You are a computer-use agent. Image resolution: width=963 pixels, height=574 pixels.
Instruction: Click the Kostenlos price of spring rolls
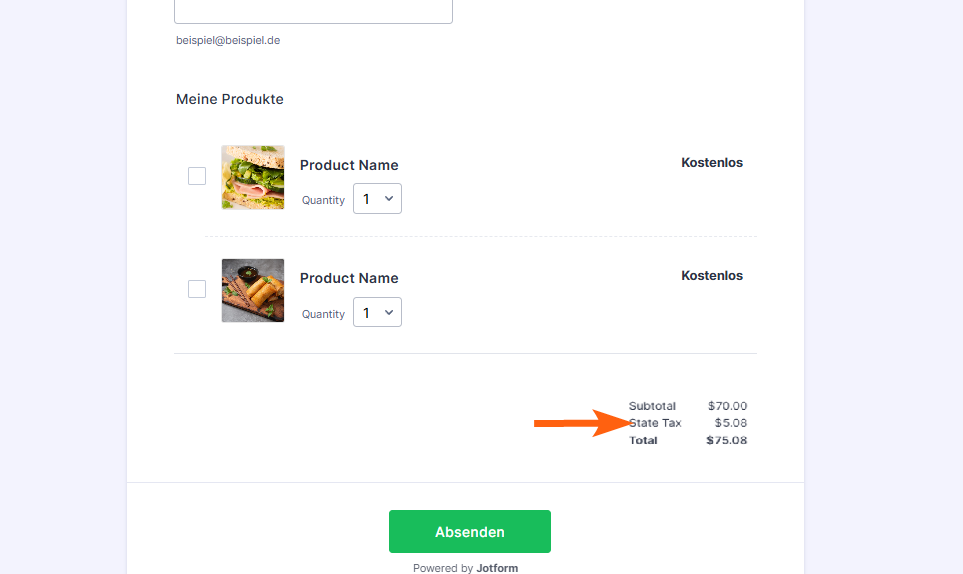[712, 275]
